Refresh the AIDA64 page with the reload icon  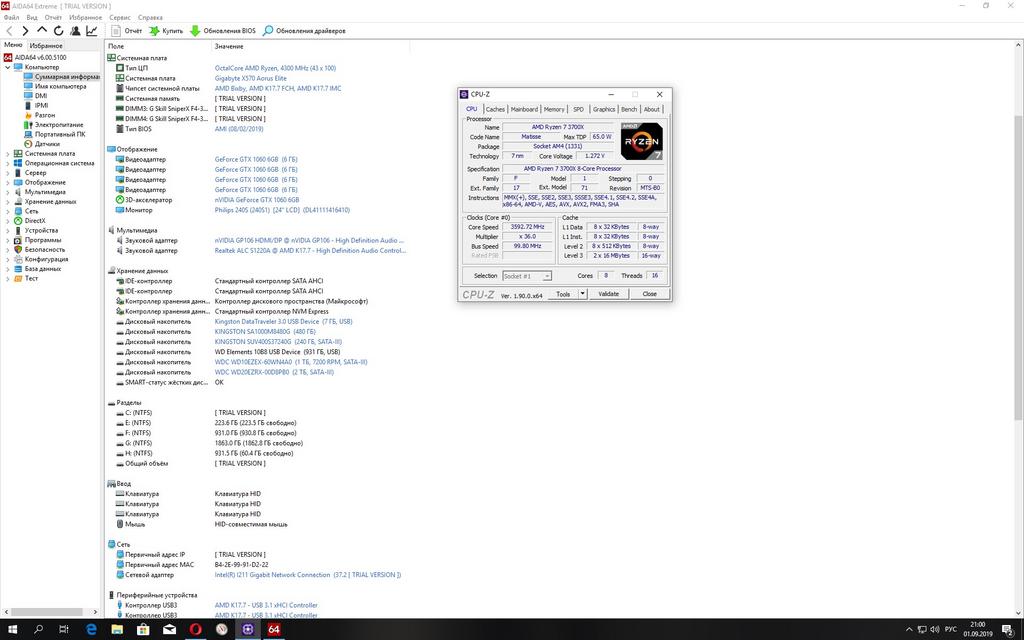59,31
